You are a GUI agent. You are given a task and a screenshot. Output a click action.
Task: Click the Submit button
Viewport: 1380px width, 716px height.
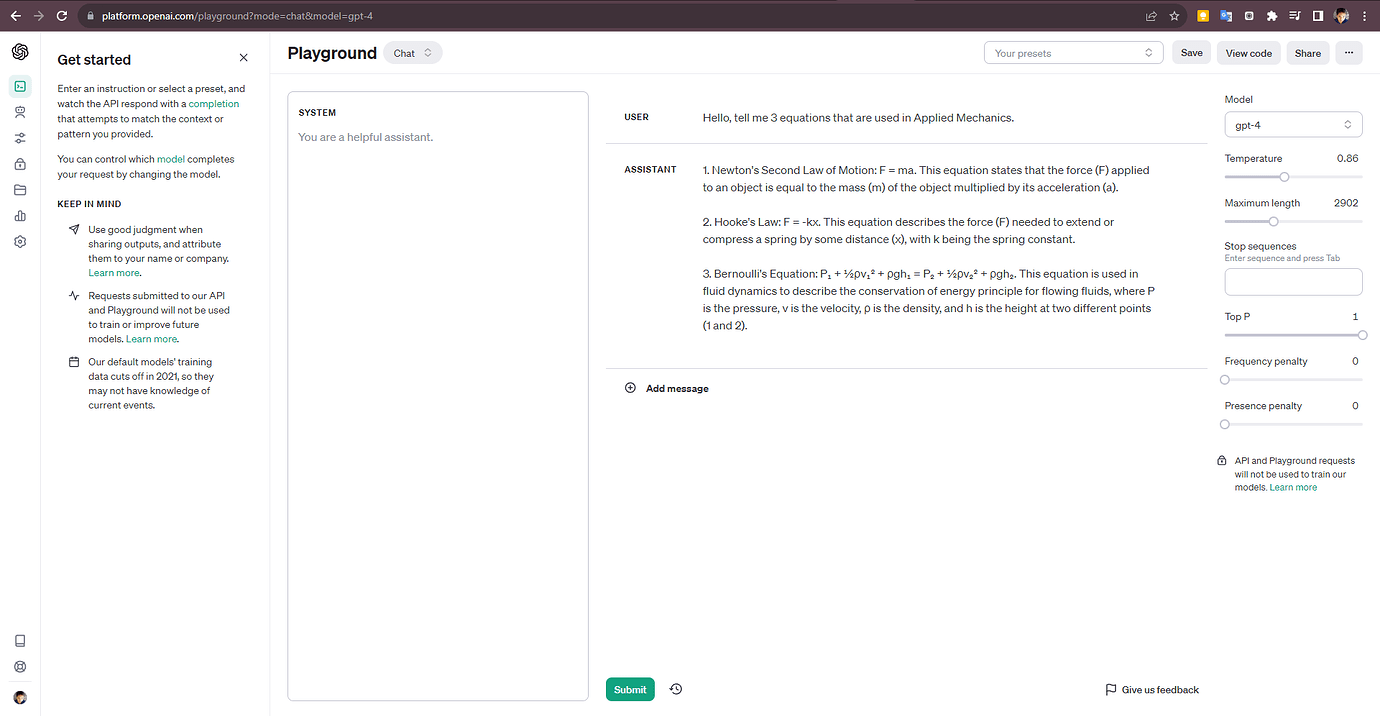coord(629,689)
